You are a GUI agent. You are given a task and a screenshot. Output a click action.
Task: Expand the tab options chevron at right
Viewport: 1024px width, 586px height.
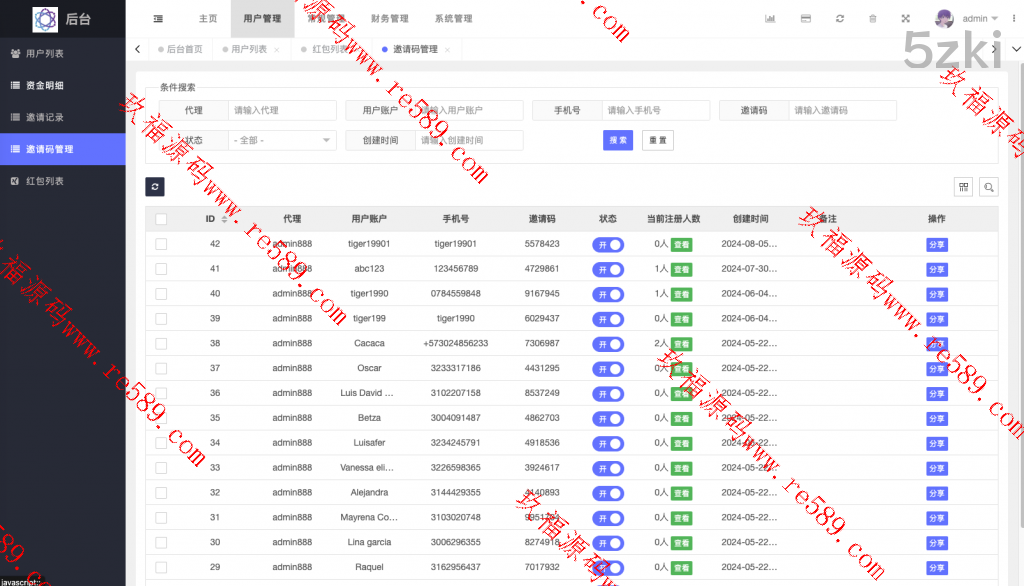point(994,49)
